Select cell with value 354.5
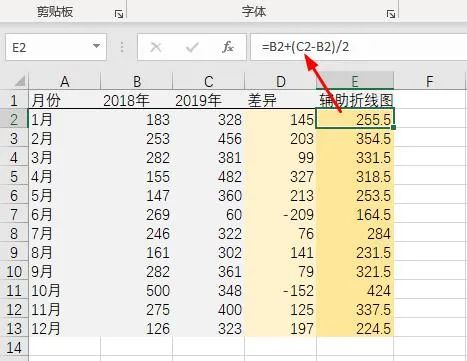Image resolution: width=467 pixels, height=361 pixels. [x=355, y=138]
